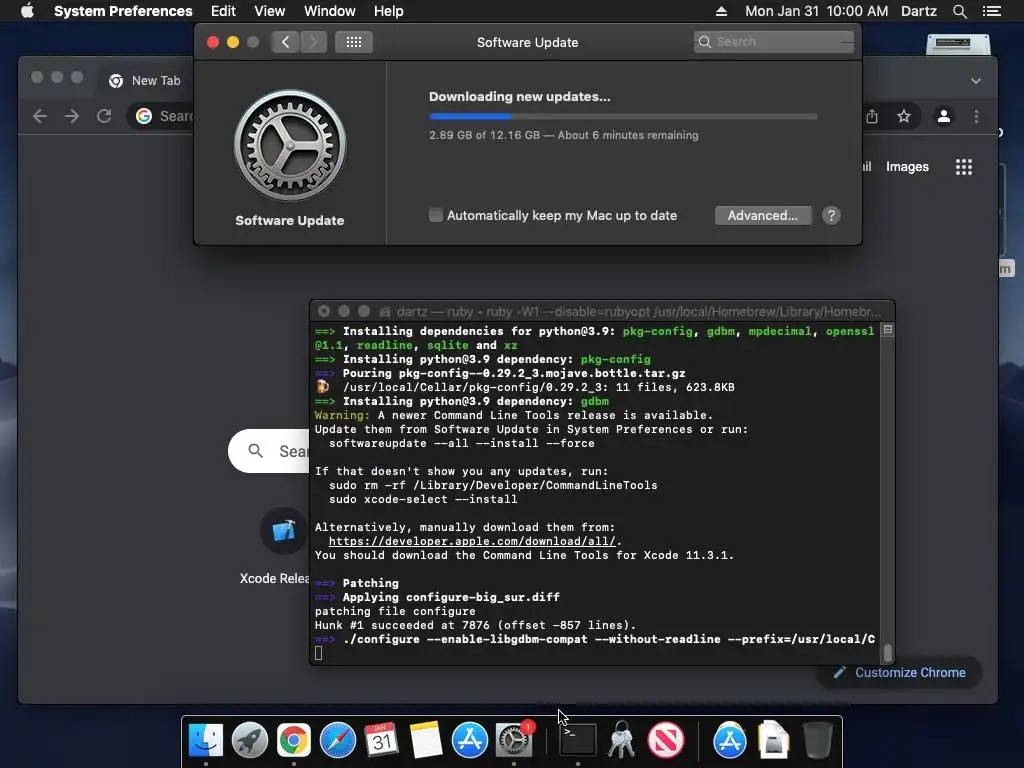
Task: Click the Chrome share page icon
Action: (872, 116)
